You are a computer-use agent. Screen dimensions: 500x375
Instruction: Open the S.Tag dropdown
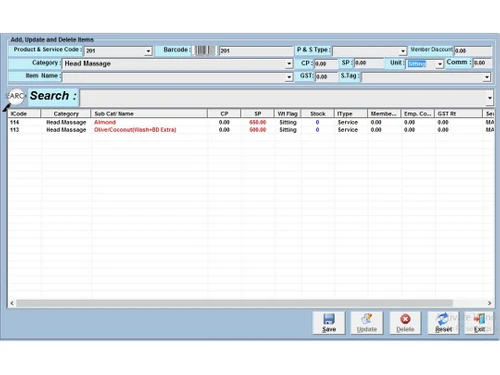tap(487, 77)
